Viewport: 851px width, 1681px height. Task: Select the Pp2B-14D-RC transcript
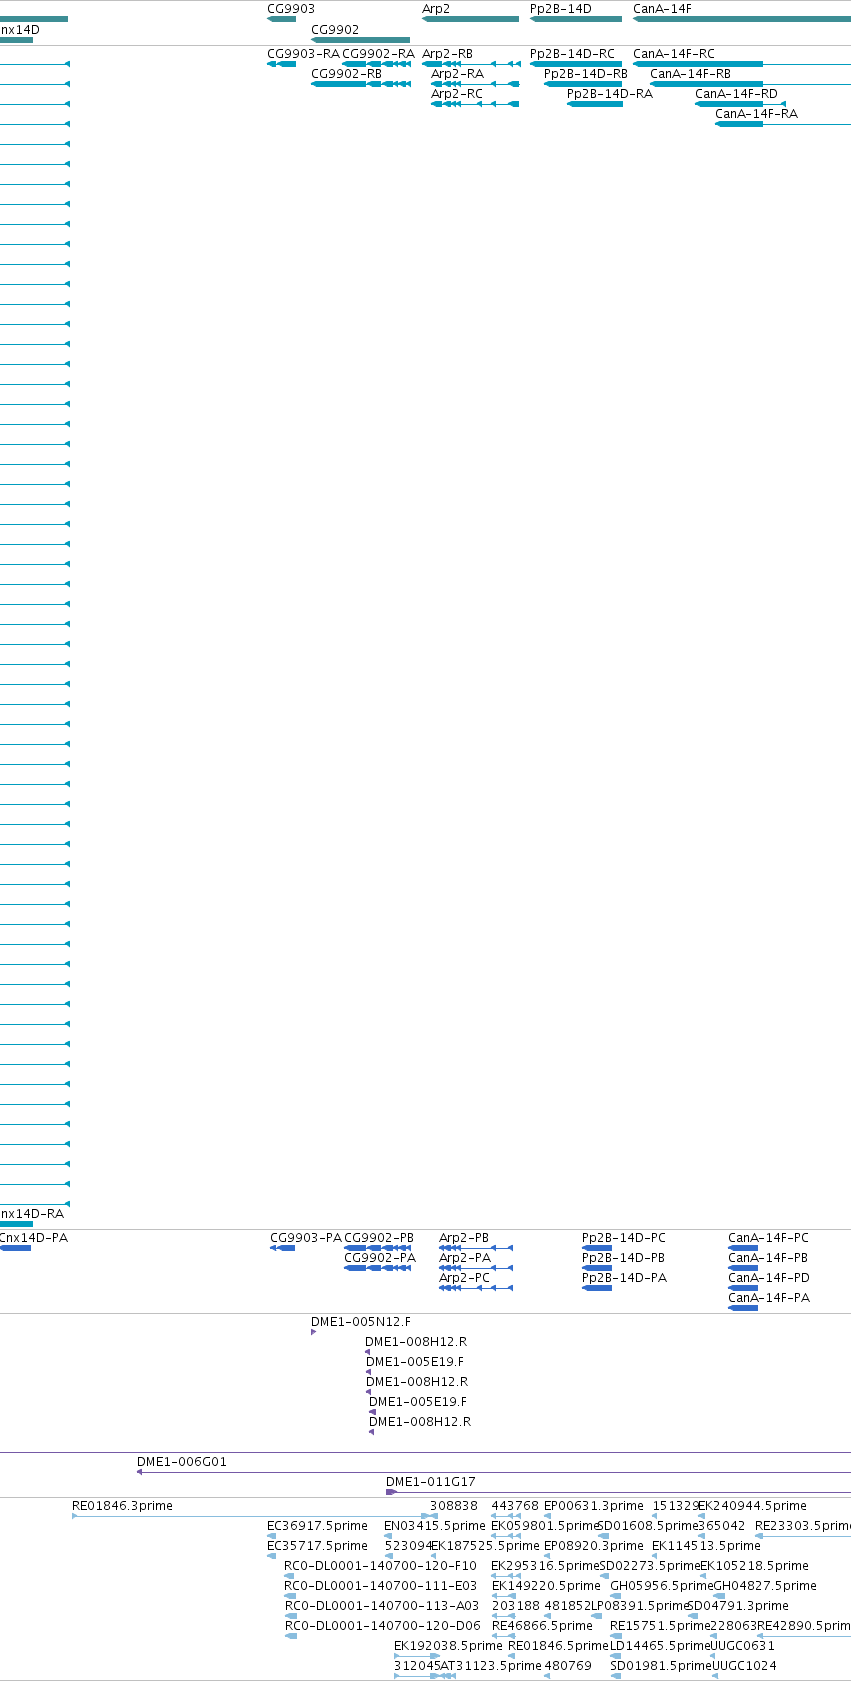pyautogui.click(x=576, y=64)
